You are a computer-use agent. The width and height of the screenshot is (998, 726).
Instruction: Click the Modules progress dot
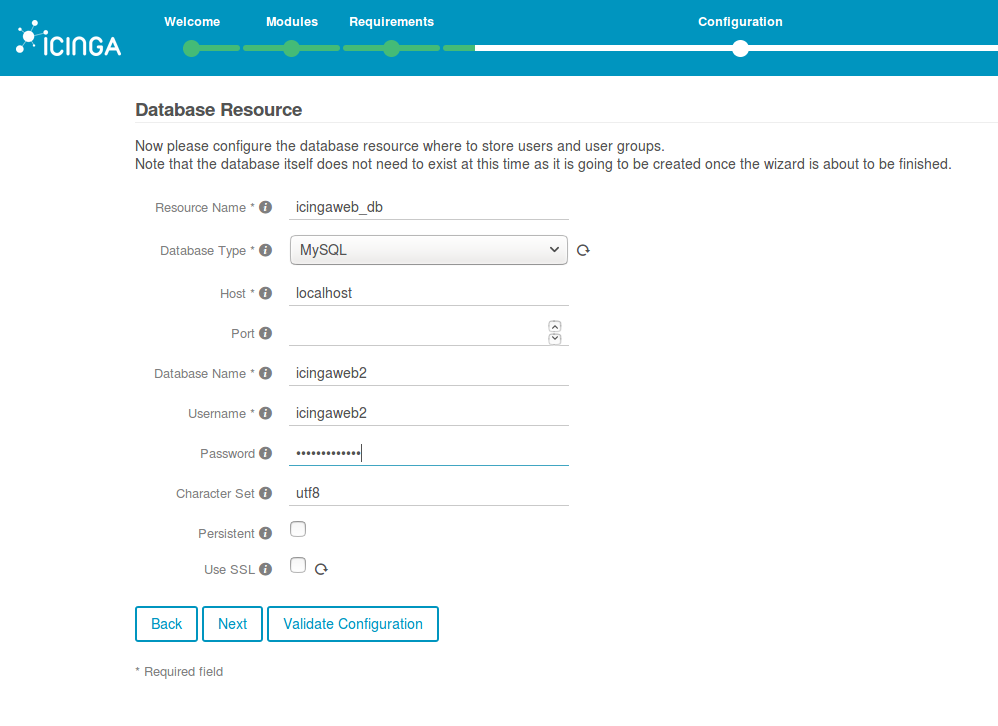292,48
